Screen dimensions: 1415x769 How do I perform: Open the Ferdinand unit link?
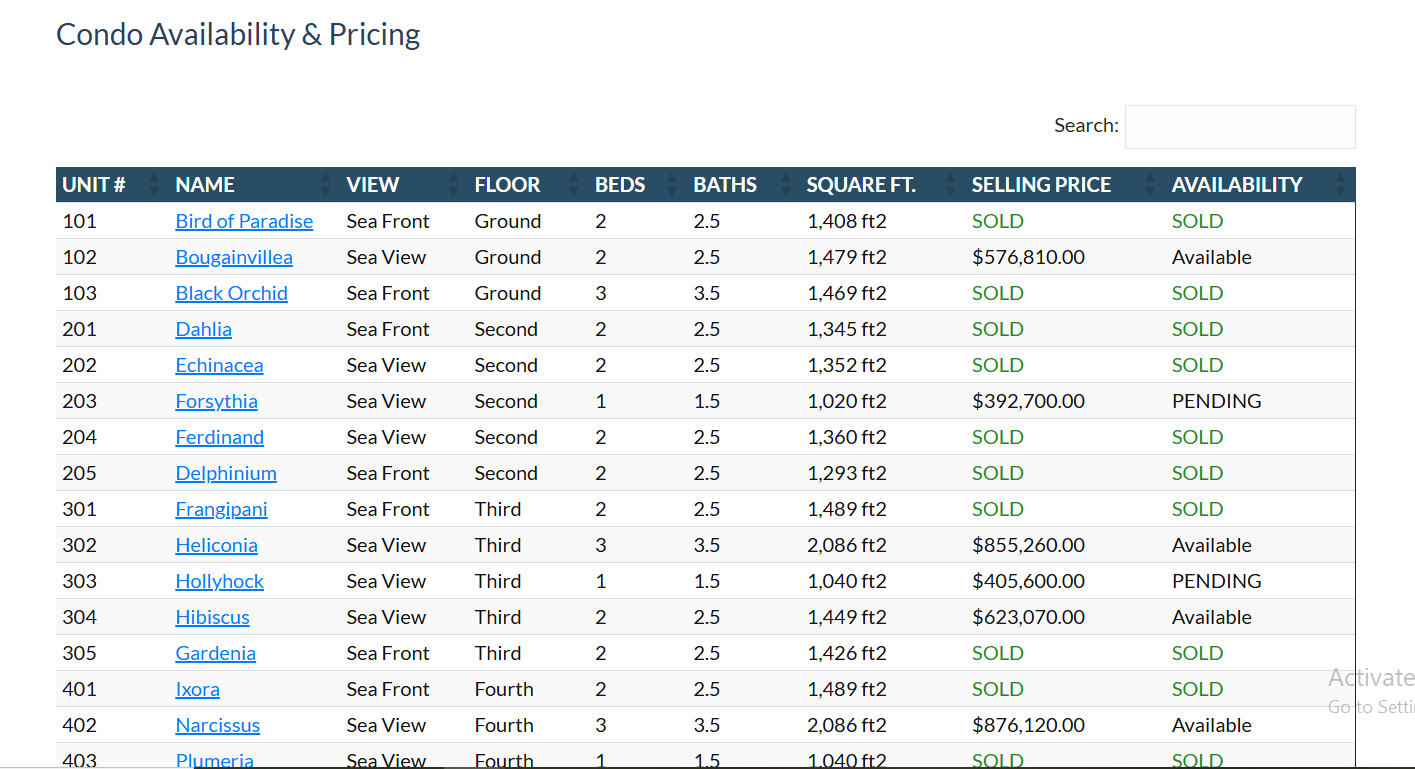point(219,437)
